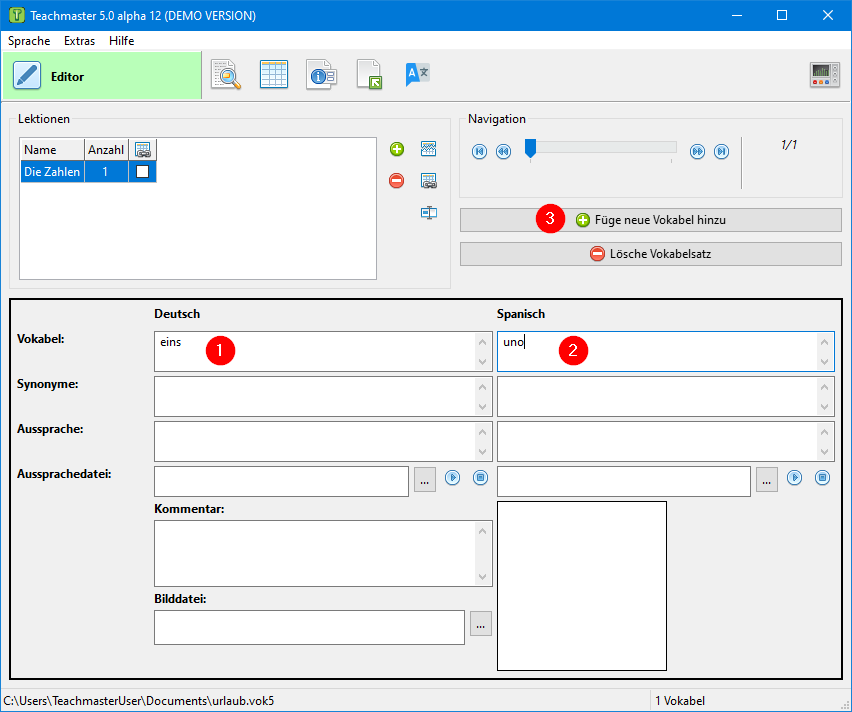Click the Editor pencil icon
852x712 pixels.
pyautogui.click(x=27, y=76)
